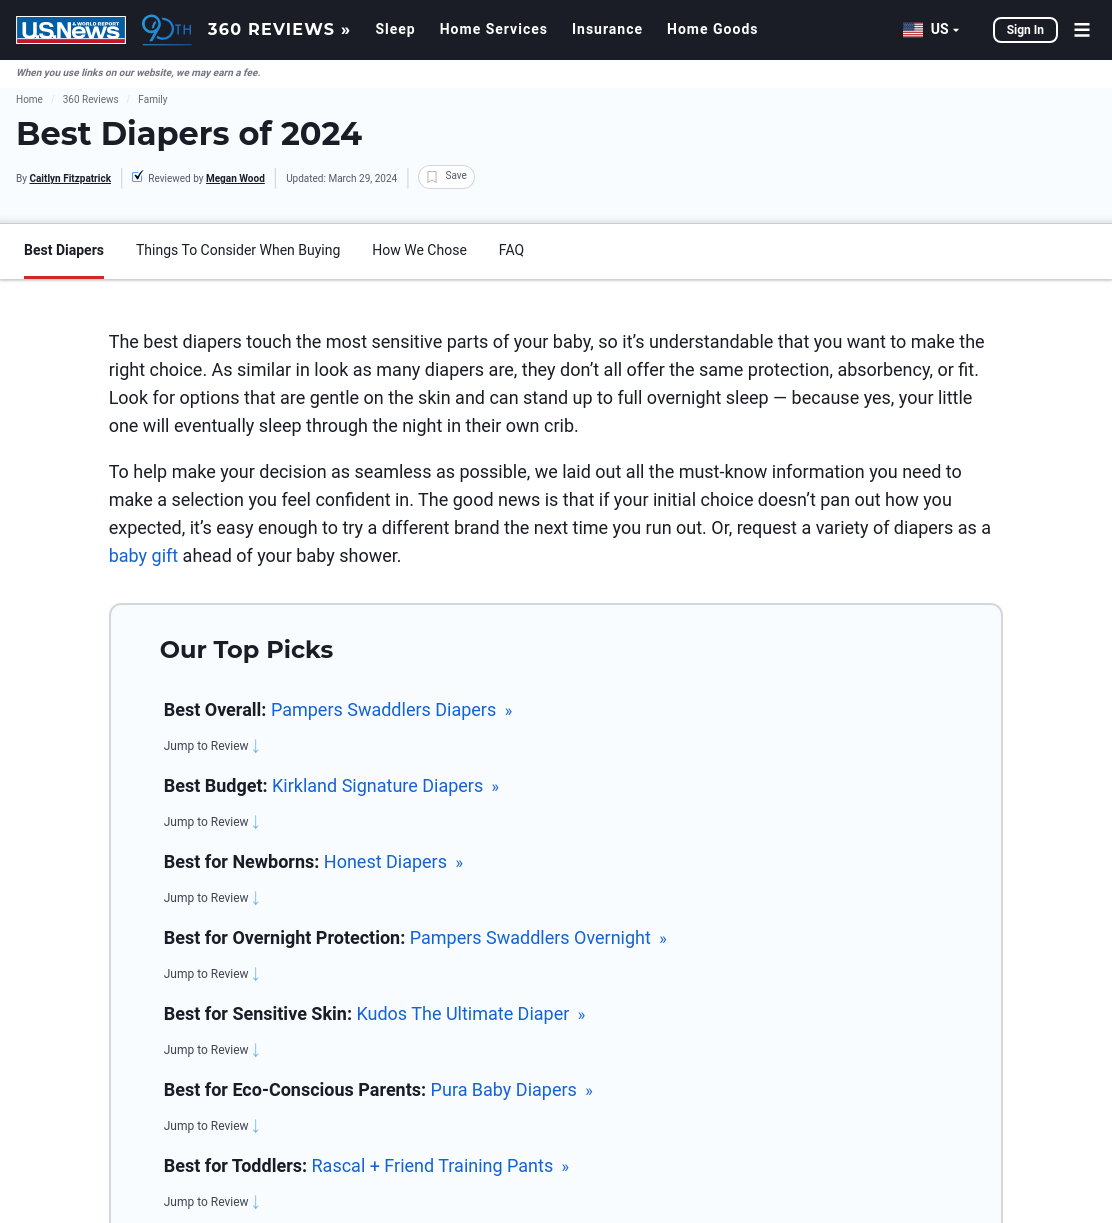The image size is (1112, 1223).
Task: Open reviewer Megan Wood's profile link
Action: tap(235, 179)
